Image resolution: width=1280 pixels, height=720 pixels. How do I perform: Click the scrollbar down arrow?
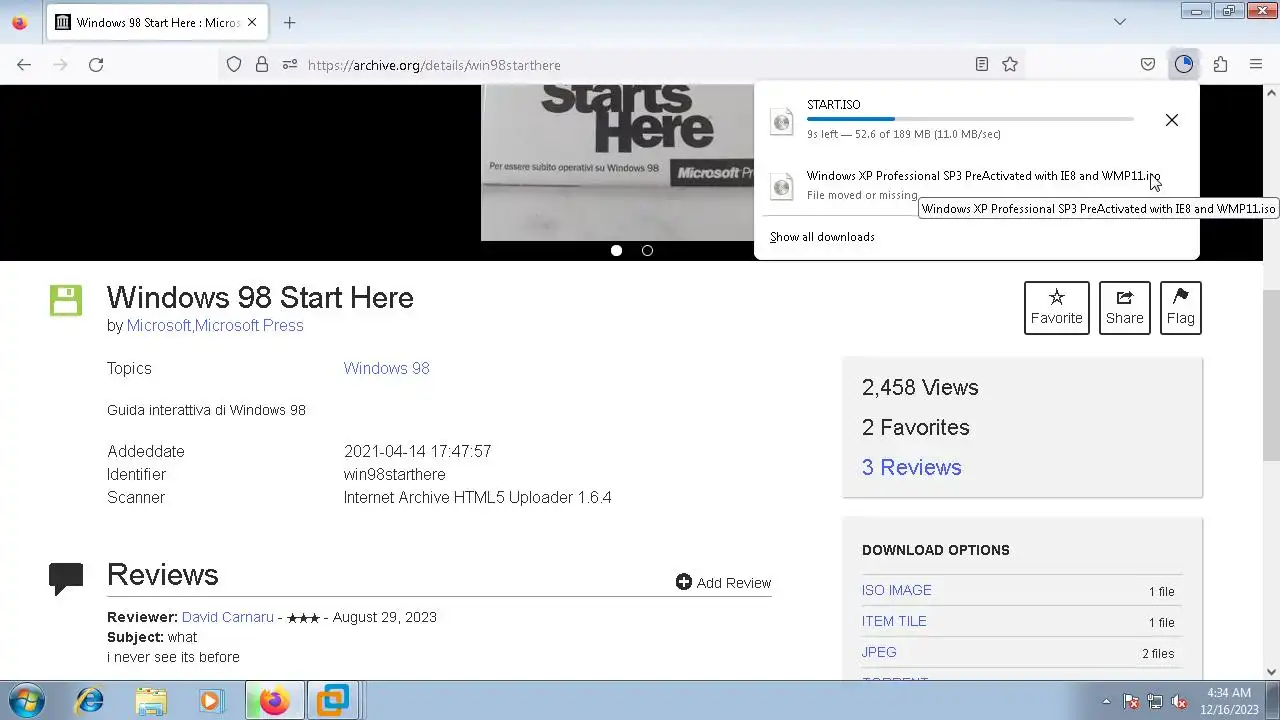point(1272,672)
